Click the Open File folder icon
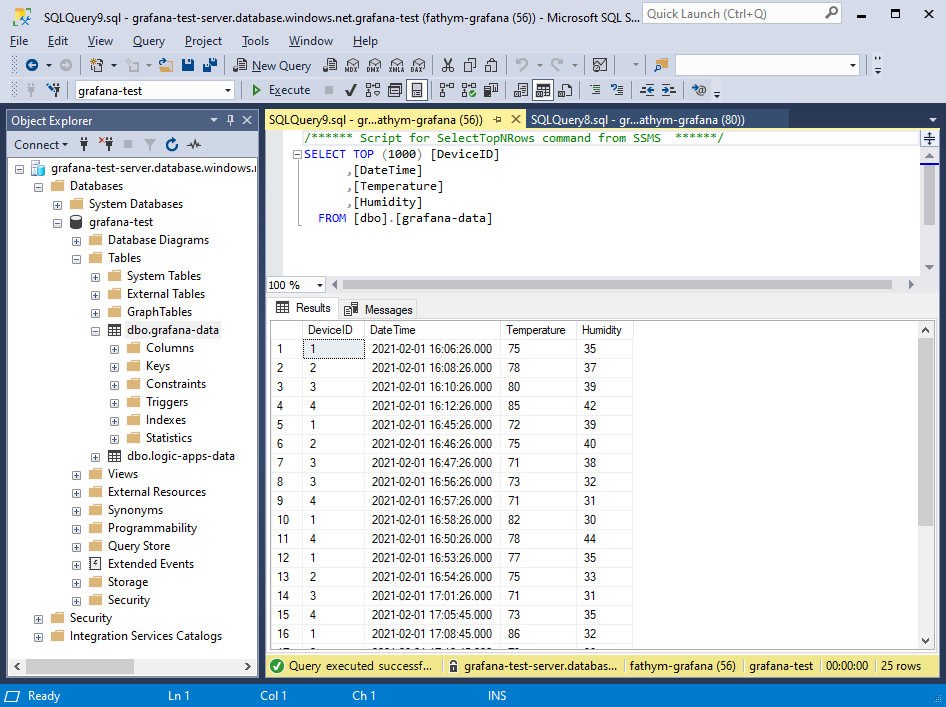Viewport: 946px width, 707px height. point(166,65)
